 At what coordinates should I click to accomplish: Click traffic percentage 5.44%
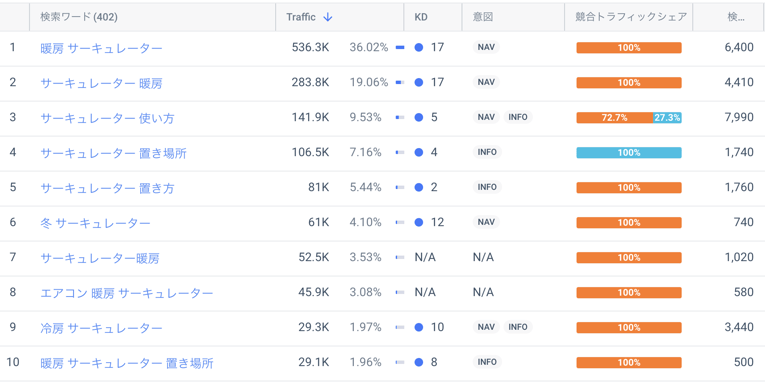point(365,187)
